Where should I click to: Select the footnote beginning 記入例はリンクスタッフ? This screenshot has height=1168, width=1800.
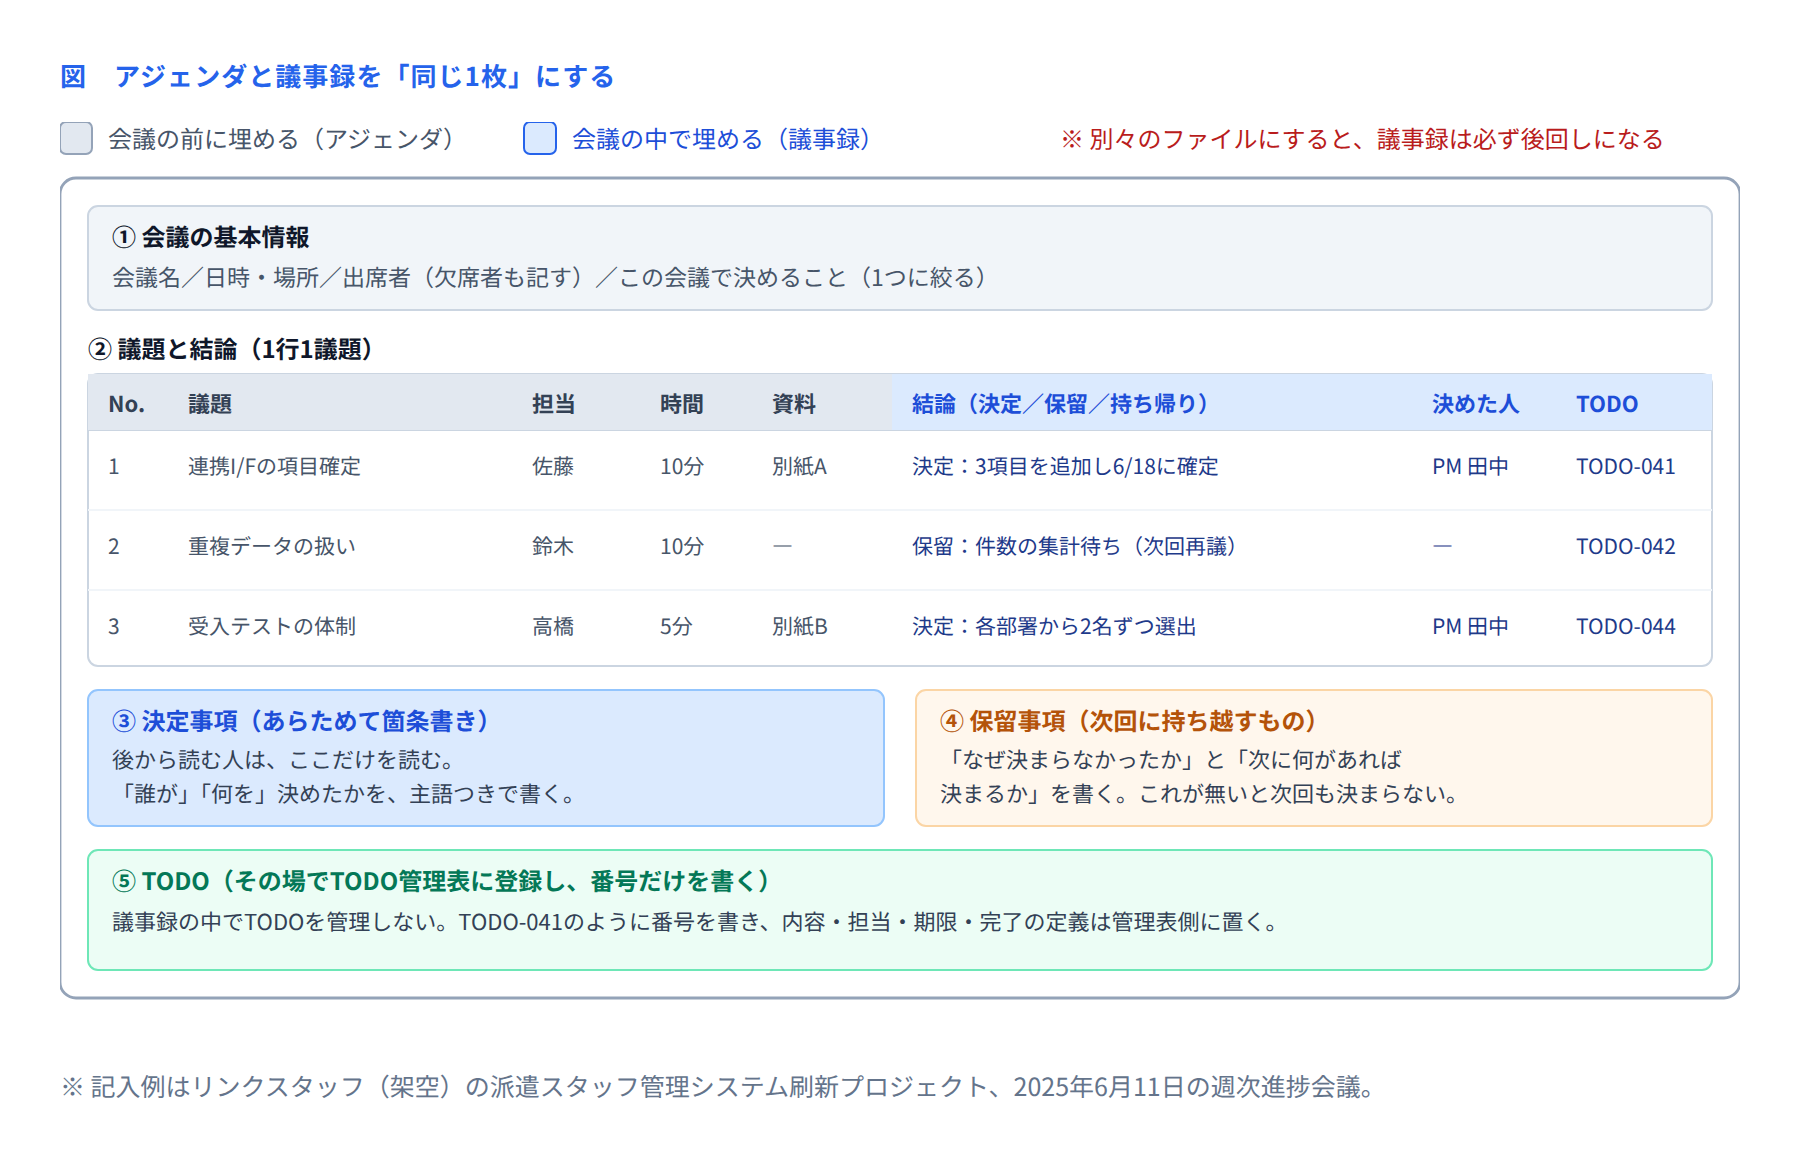click(719, 1086)
